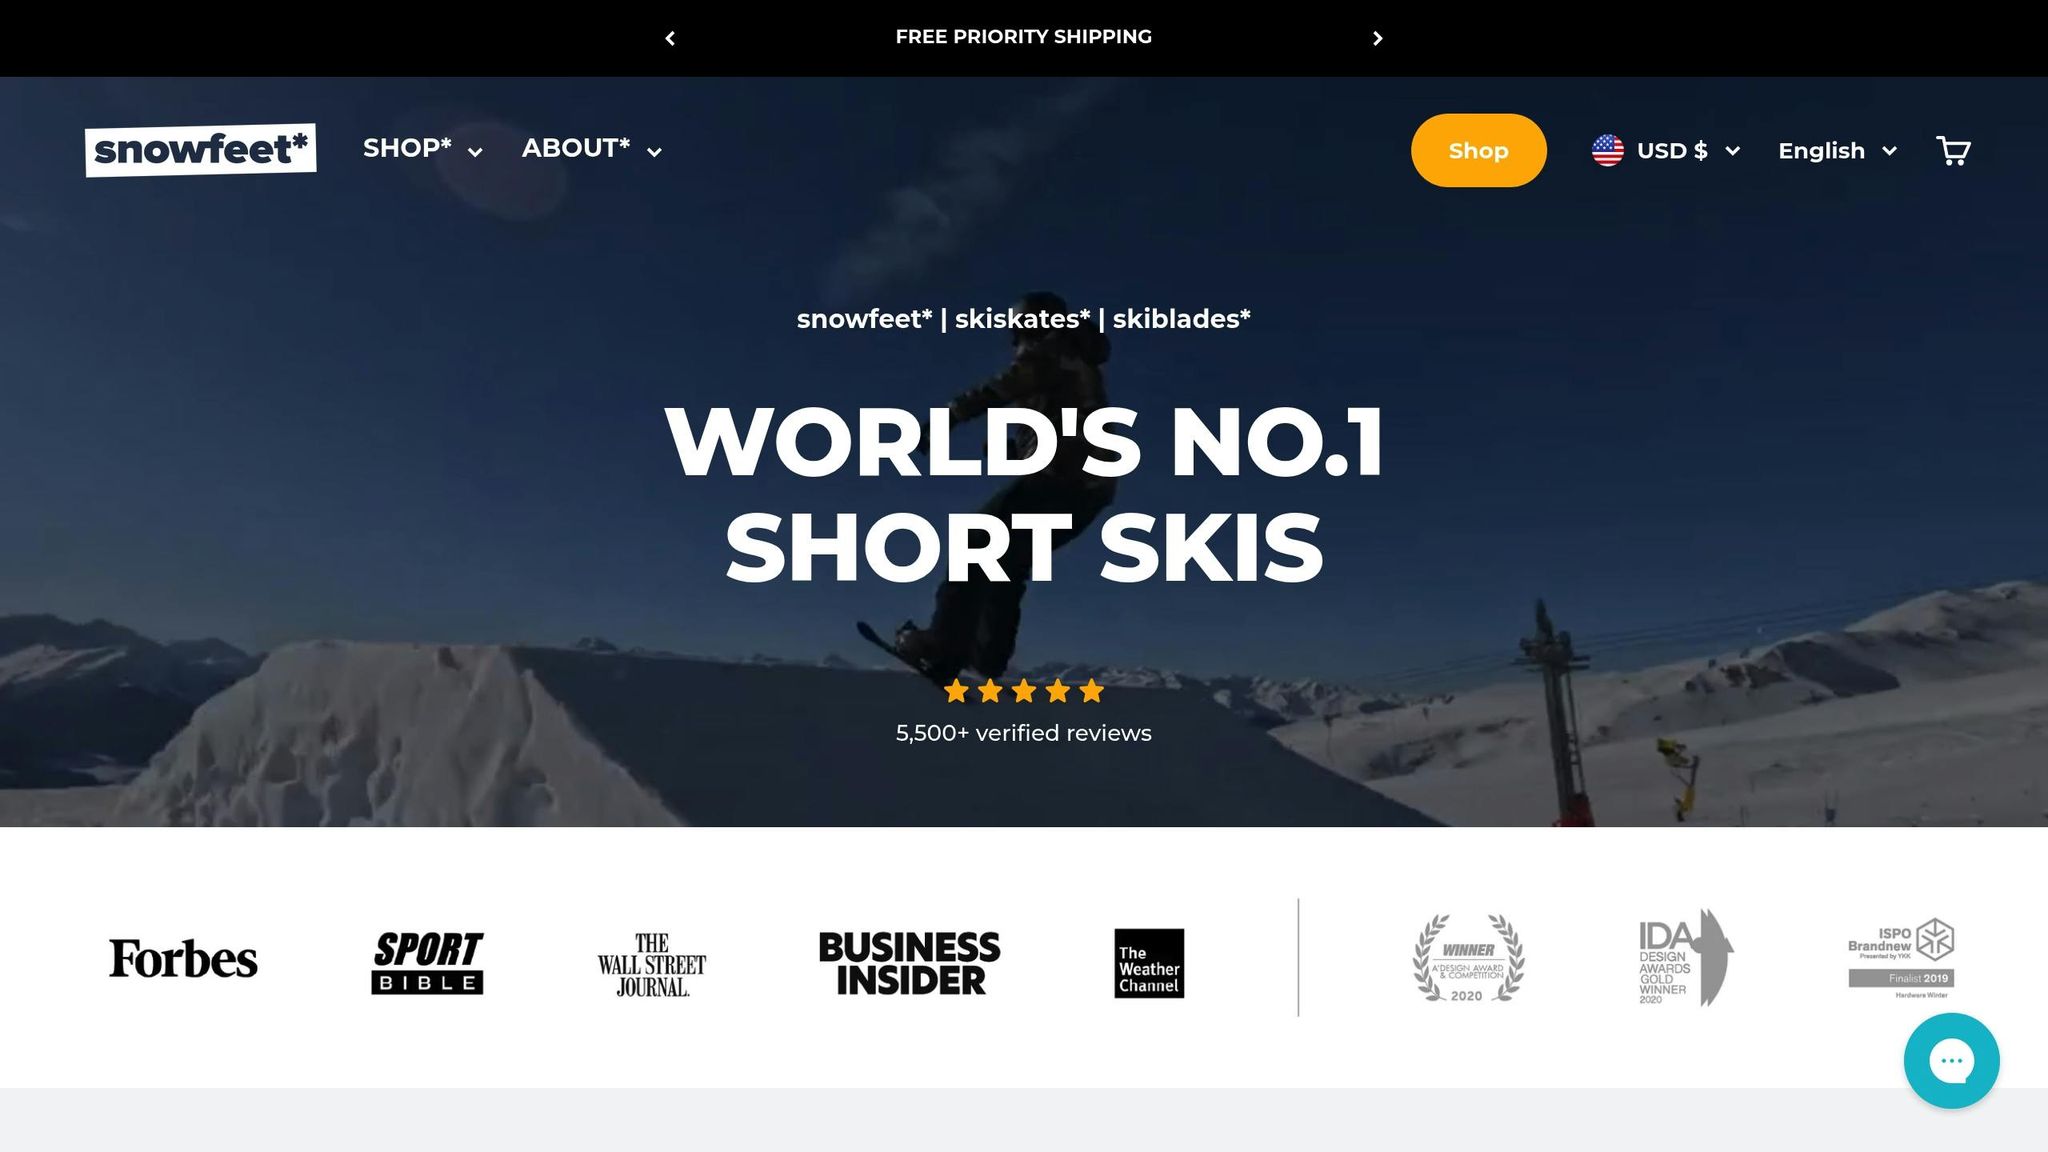
Task: Show previous announcement with left arrow
Action: 670,38
